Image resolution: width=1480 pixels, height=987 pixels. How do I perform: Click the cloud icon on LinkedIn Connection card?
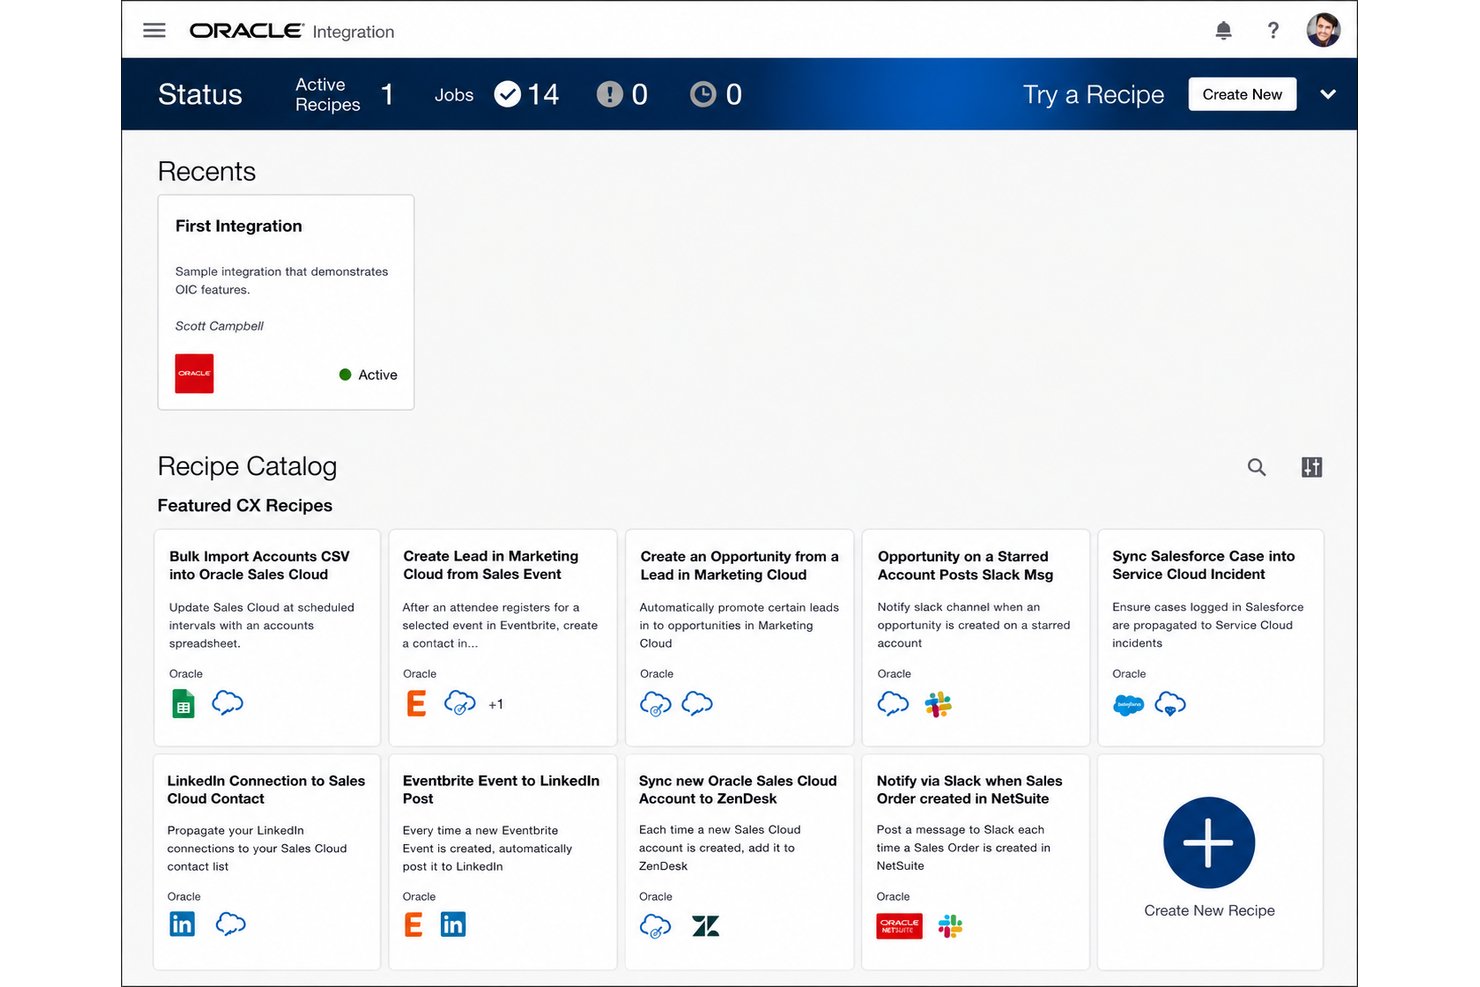click(x=231, y=924)
